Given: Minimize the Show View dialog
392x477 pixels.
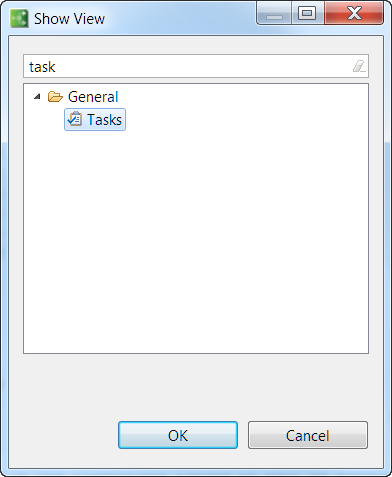Looking at the screenshot, I should (274, 13).
